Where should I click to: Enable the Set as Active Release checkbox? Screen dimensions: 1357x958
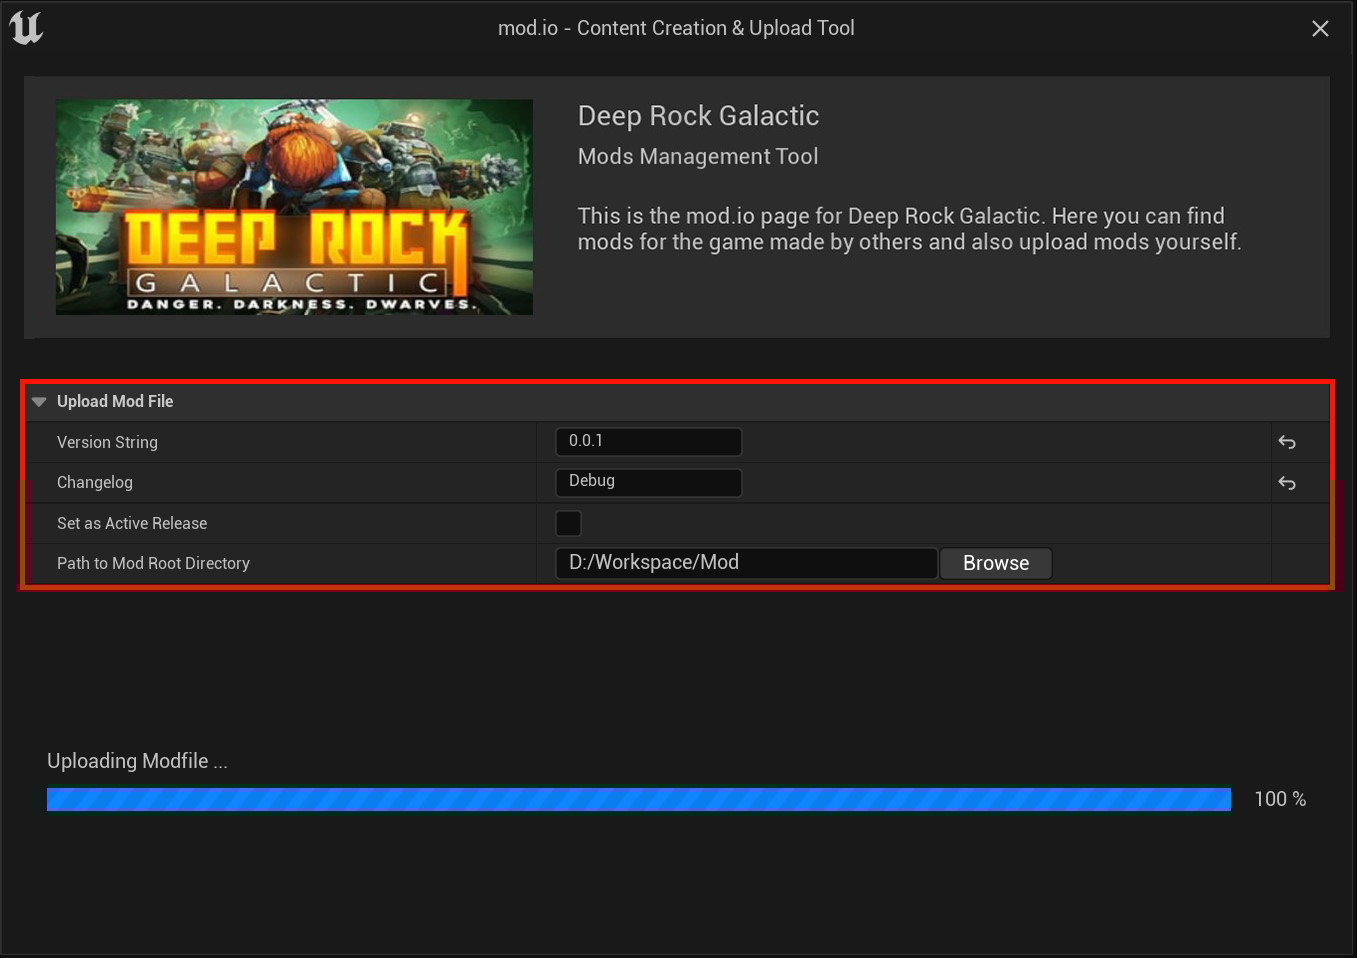[568, 523]
